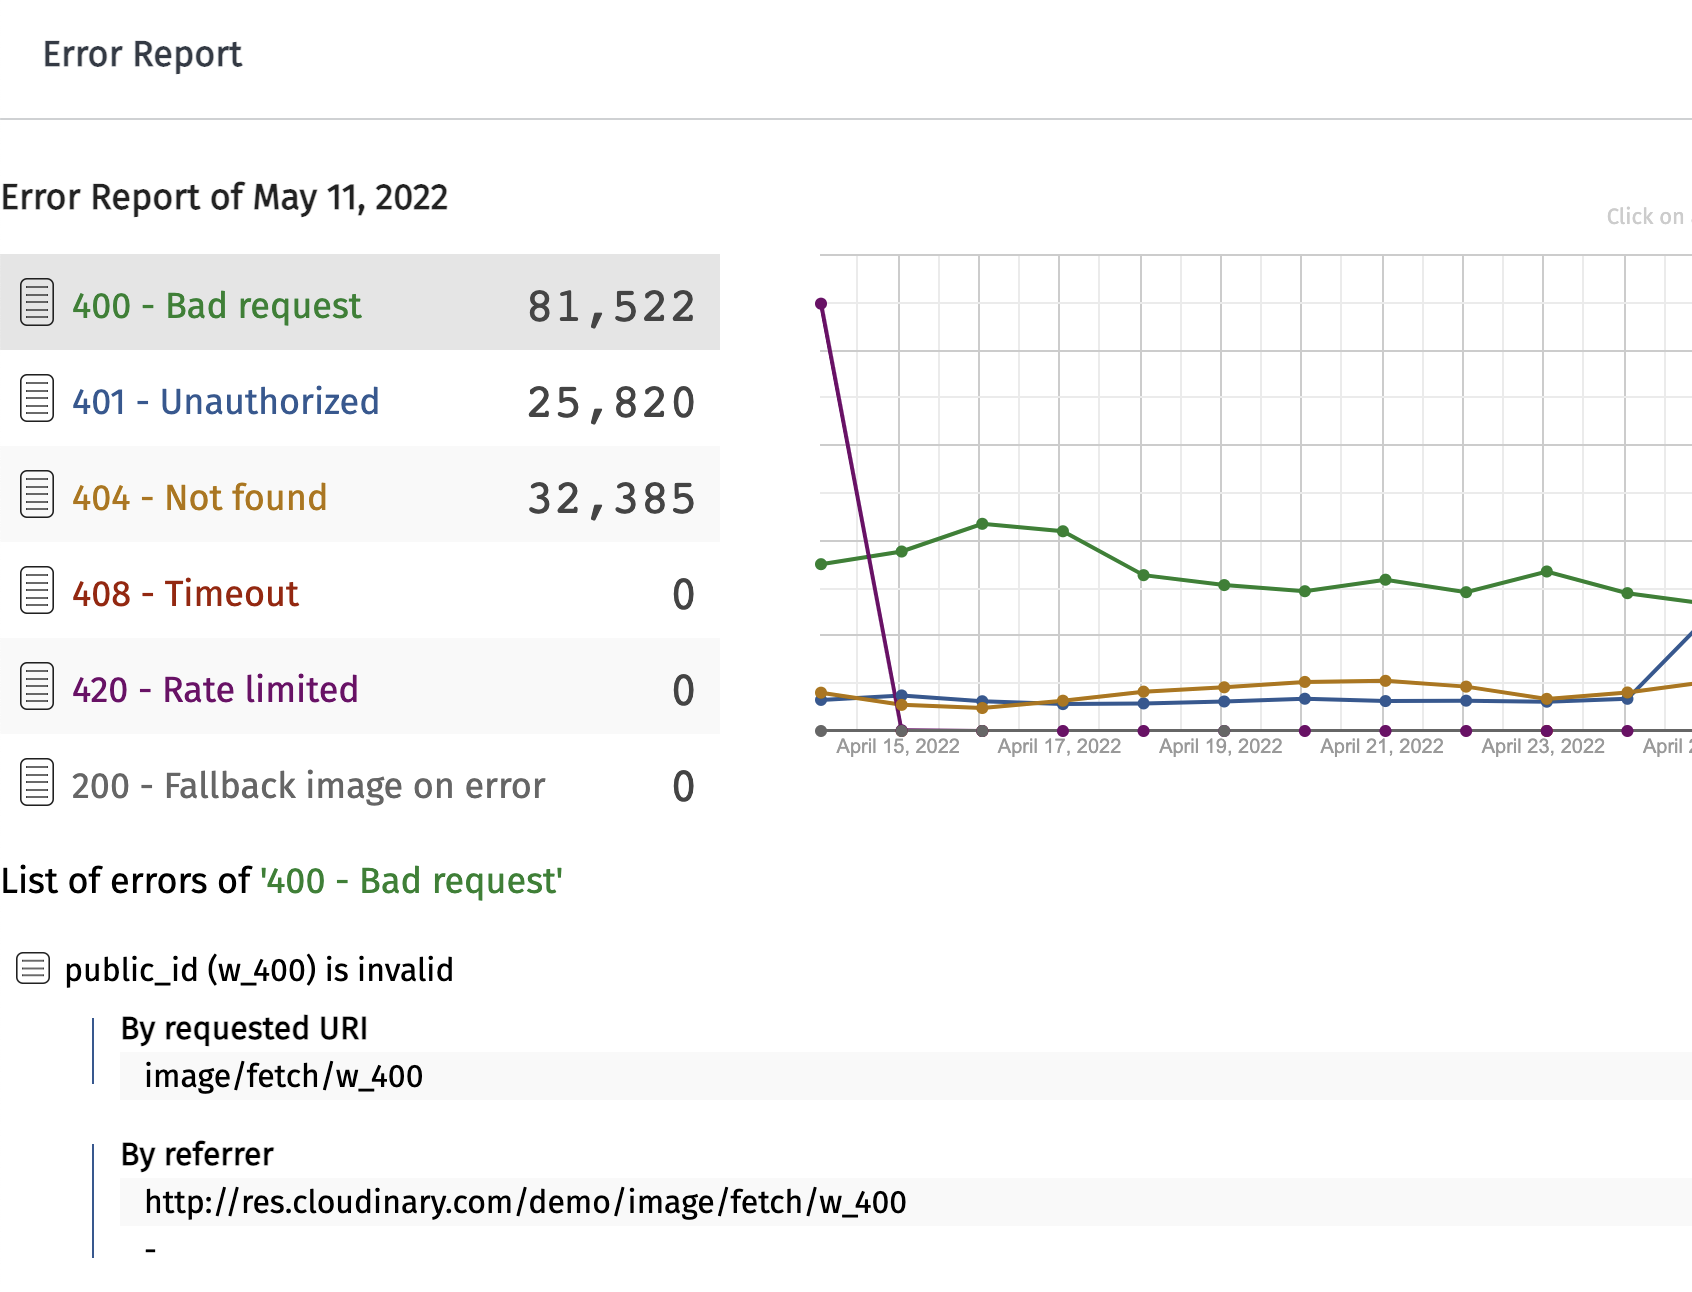Click the April 21, 2022 axis label
Screen dimensions: 1692x1292
1381,746
